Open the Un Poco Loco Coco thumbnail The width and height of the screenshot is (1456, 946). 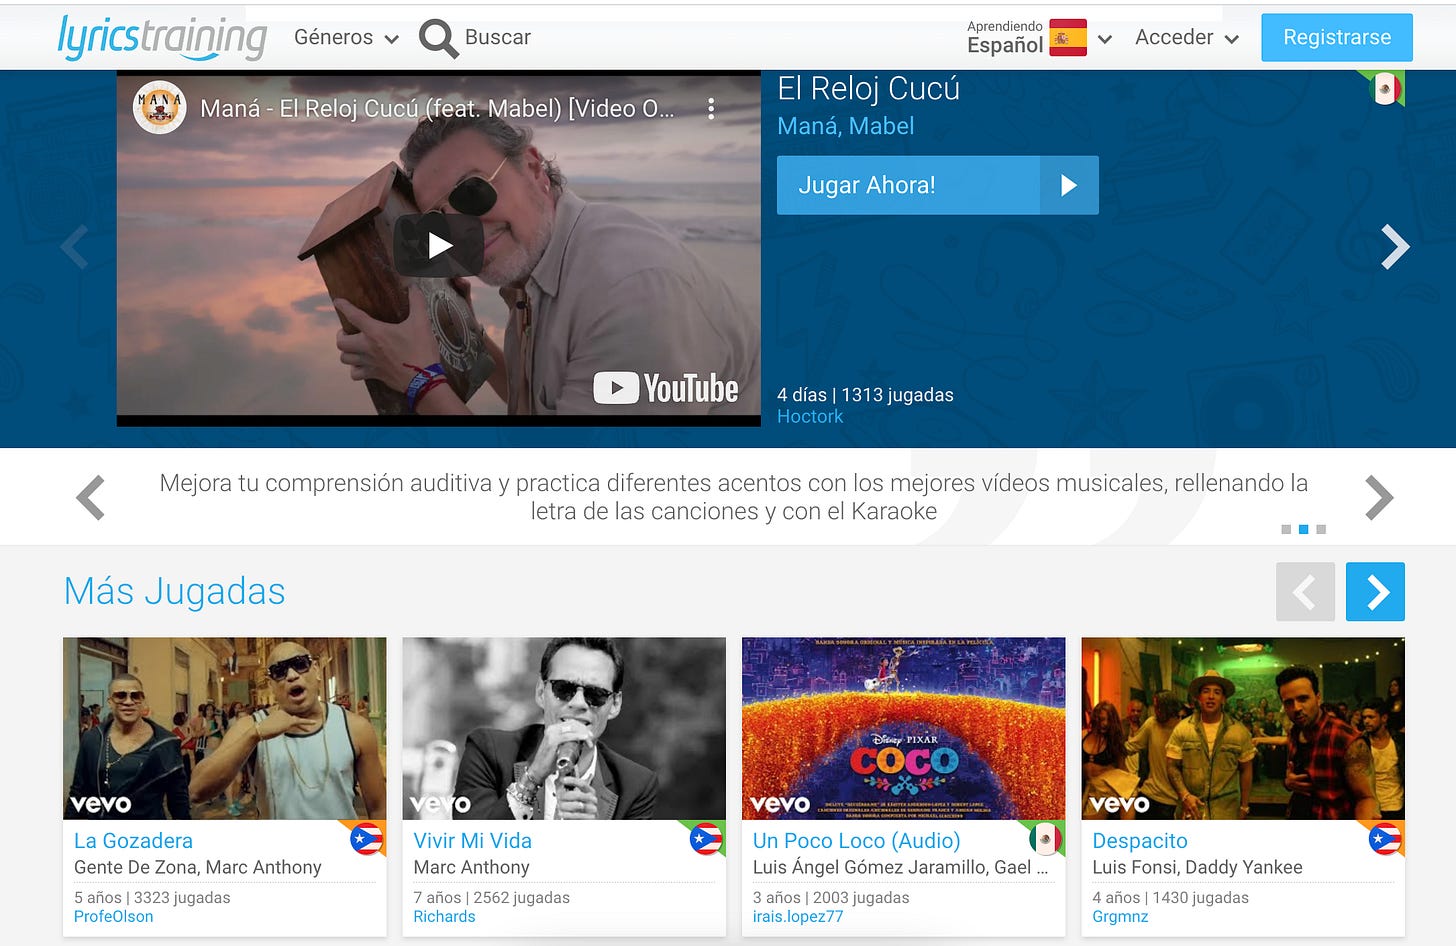coord(904,728)
